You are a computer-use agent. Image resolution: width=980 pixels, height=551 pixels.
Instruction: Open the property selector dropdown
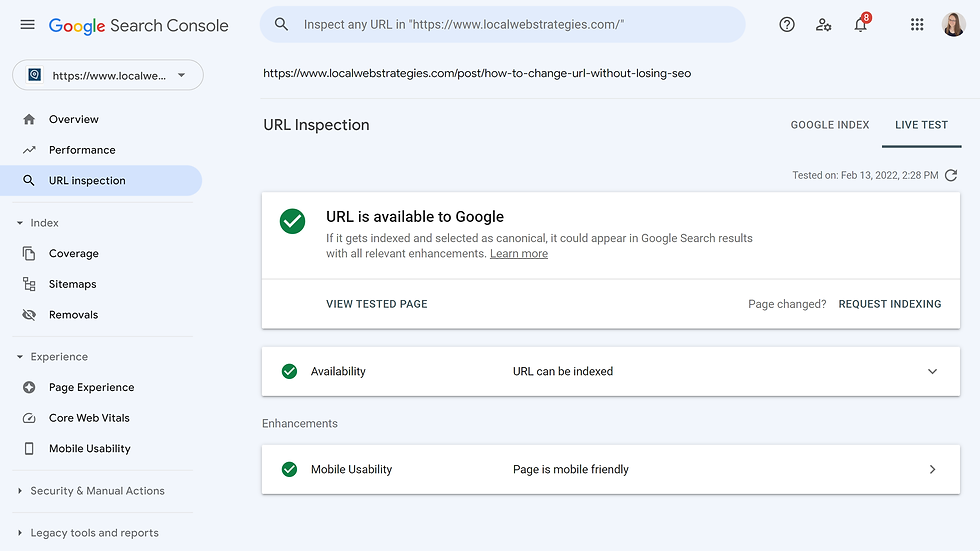(108, 75)
